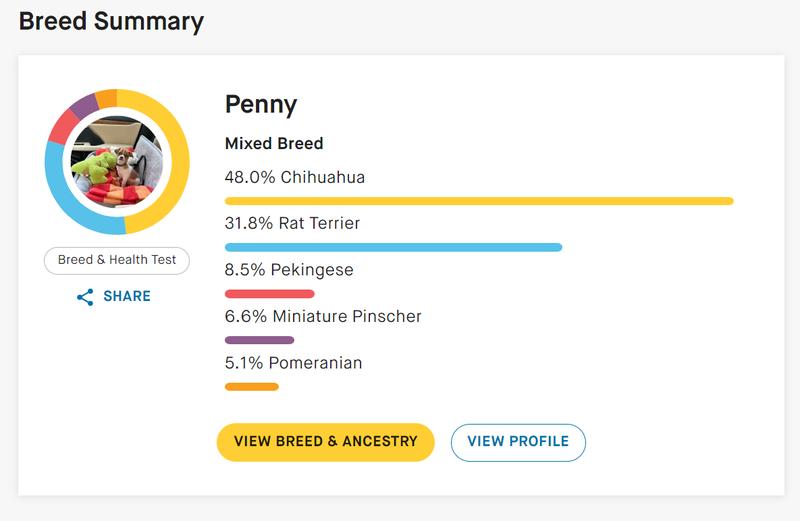Screen dimensions: 800x521
Task: Click the yellow Chihuahua percentage bar
Action: click(479, 201)
